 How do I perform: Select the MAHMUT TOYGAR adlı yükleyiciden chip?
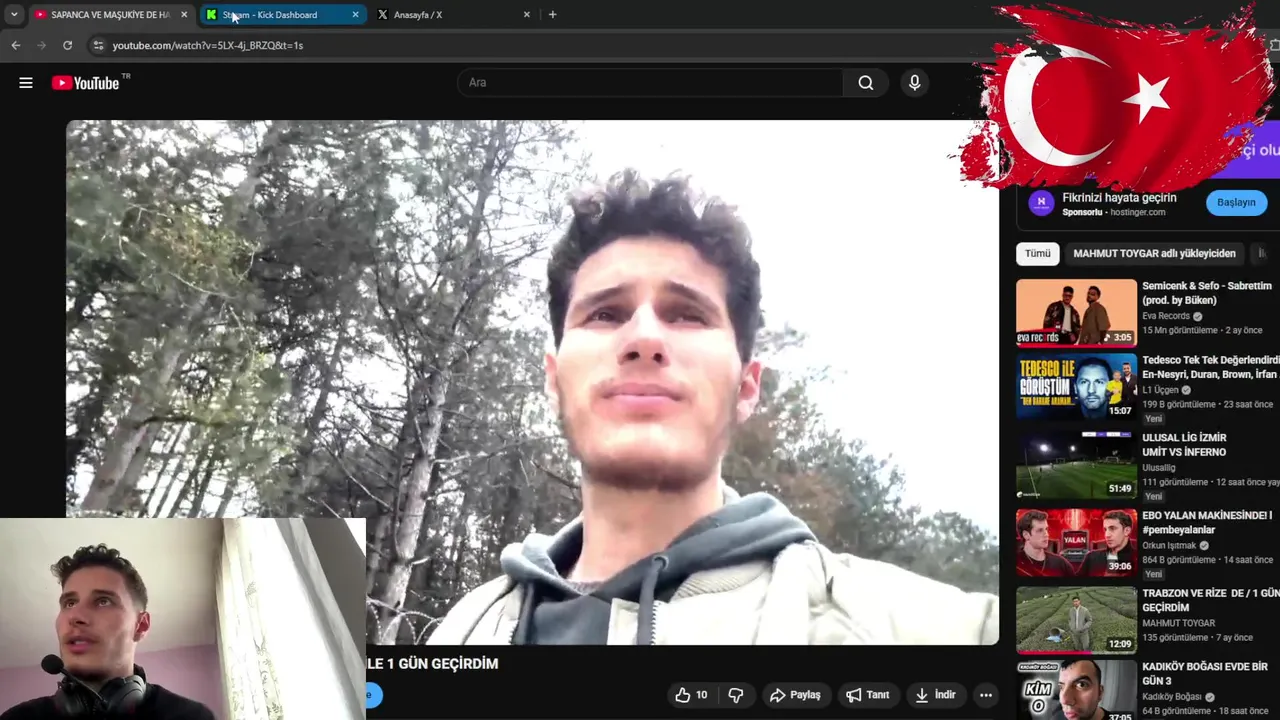1154,254
